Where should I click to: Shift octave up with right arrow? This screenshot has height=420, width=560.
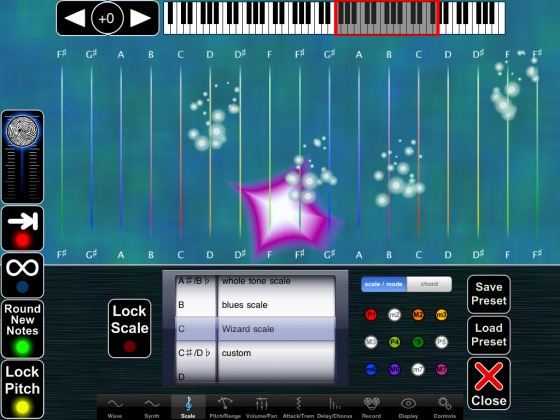140,18
